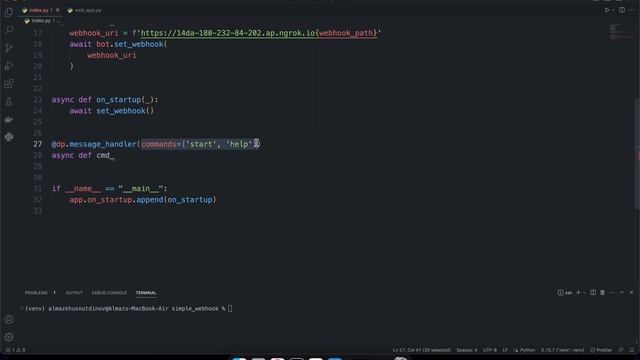Create a new terminal with plus icon
The image size is (640, 360).
click(578, 293)
